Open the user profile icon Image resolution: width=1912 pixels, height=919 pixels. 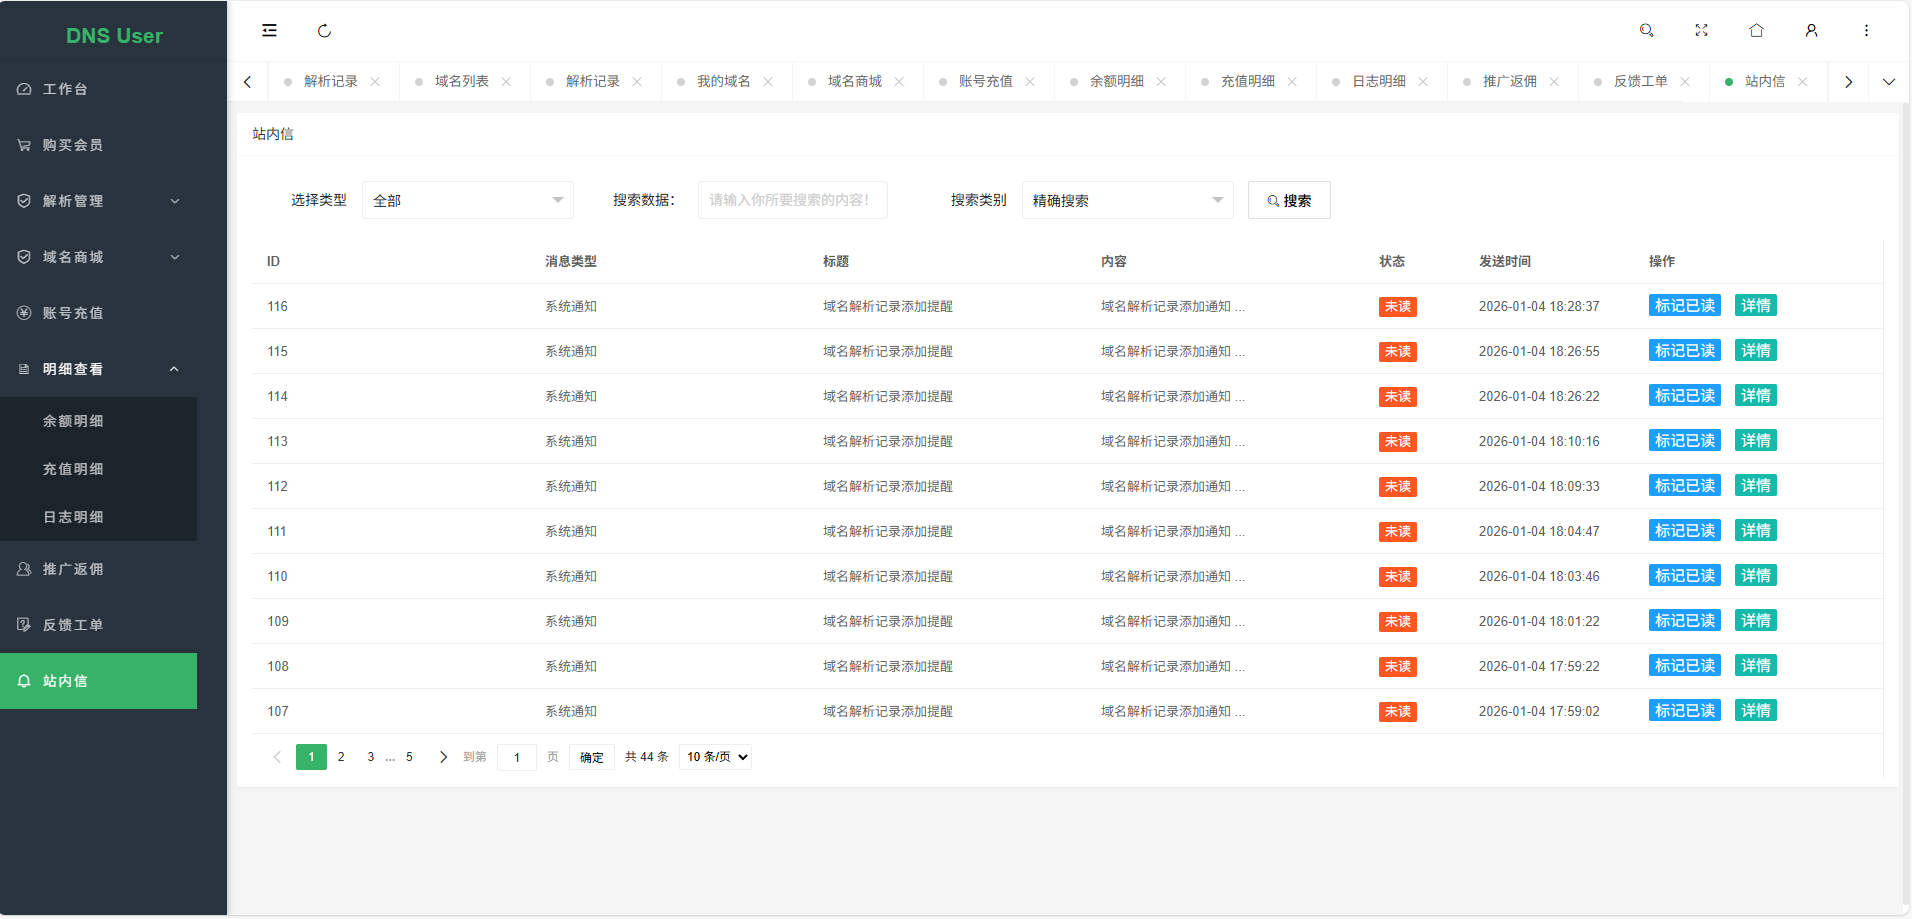point(1811,31)
